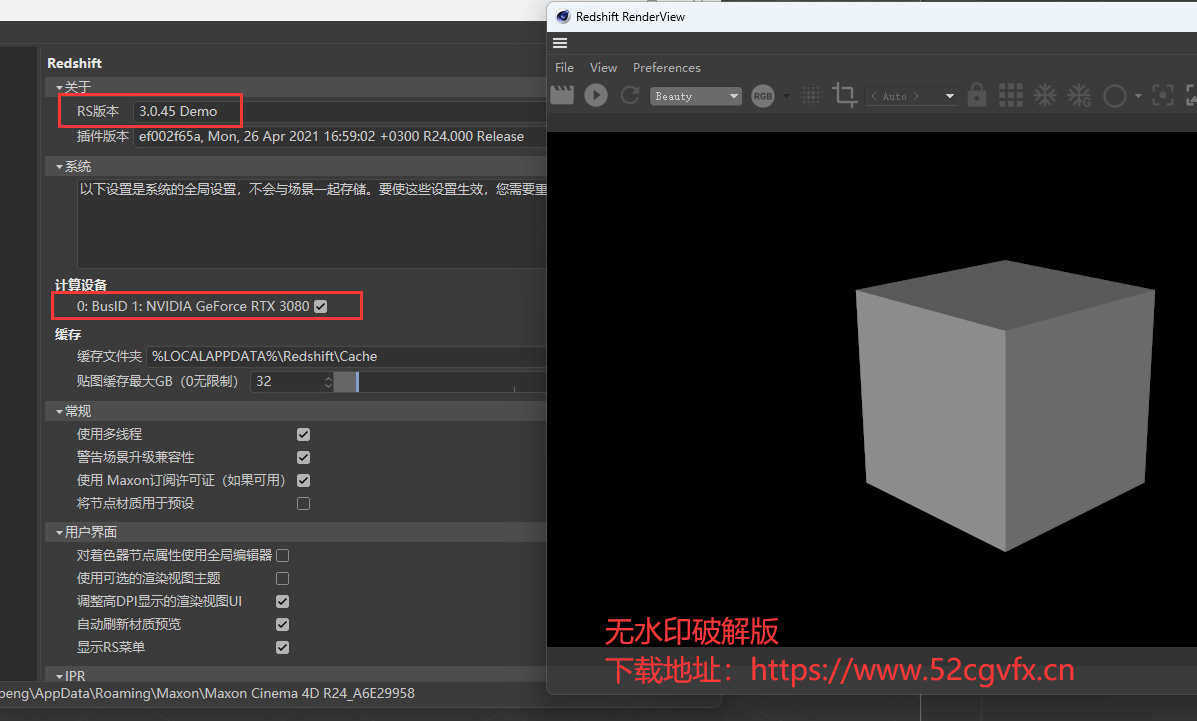Open the Auto camera dropdown

(x=911, y=96)
